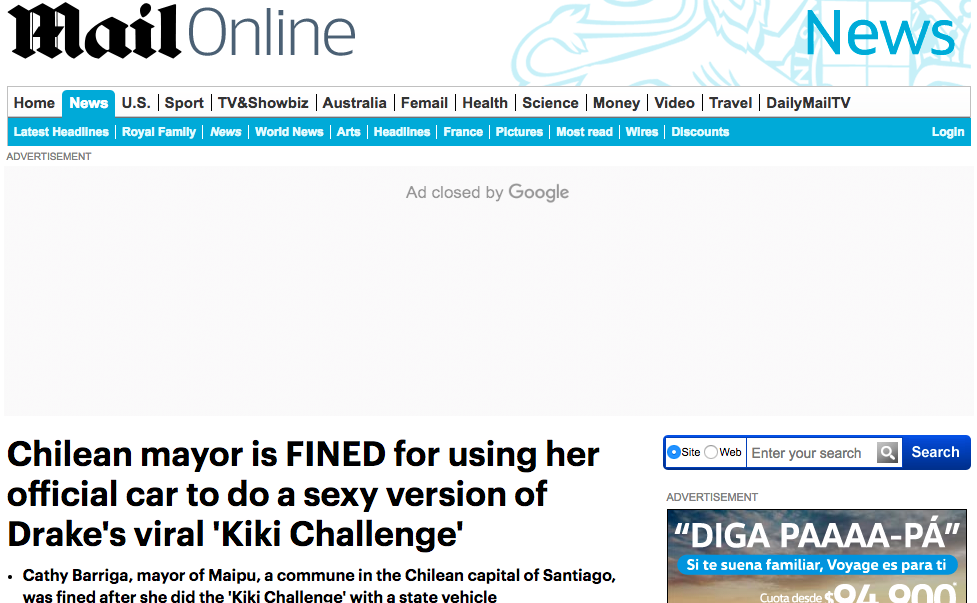Open the Money section

616,103
